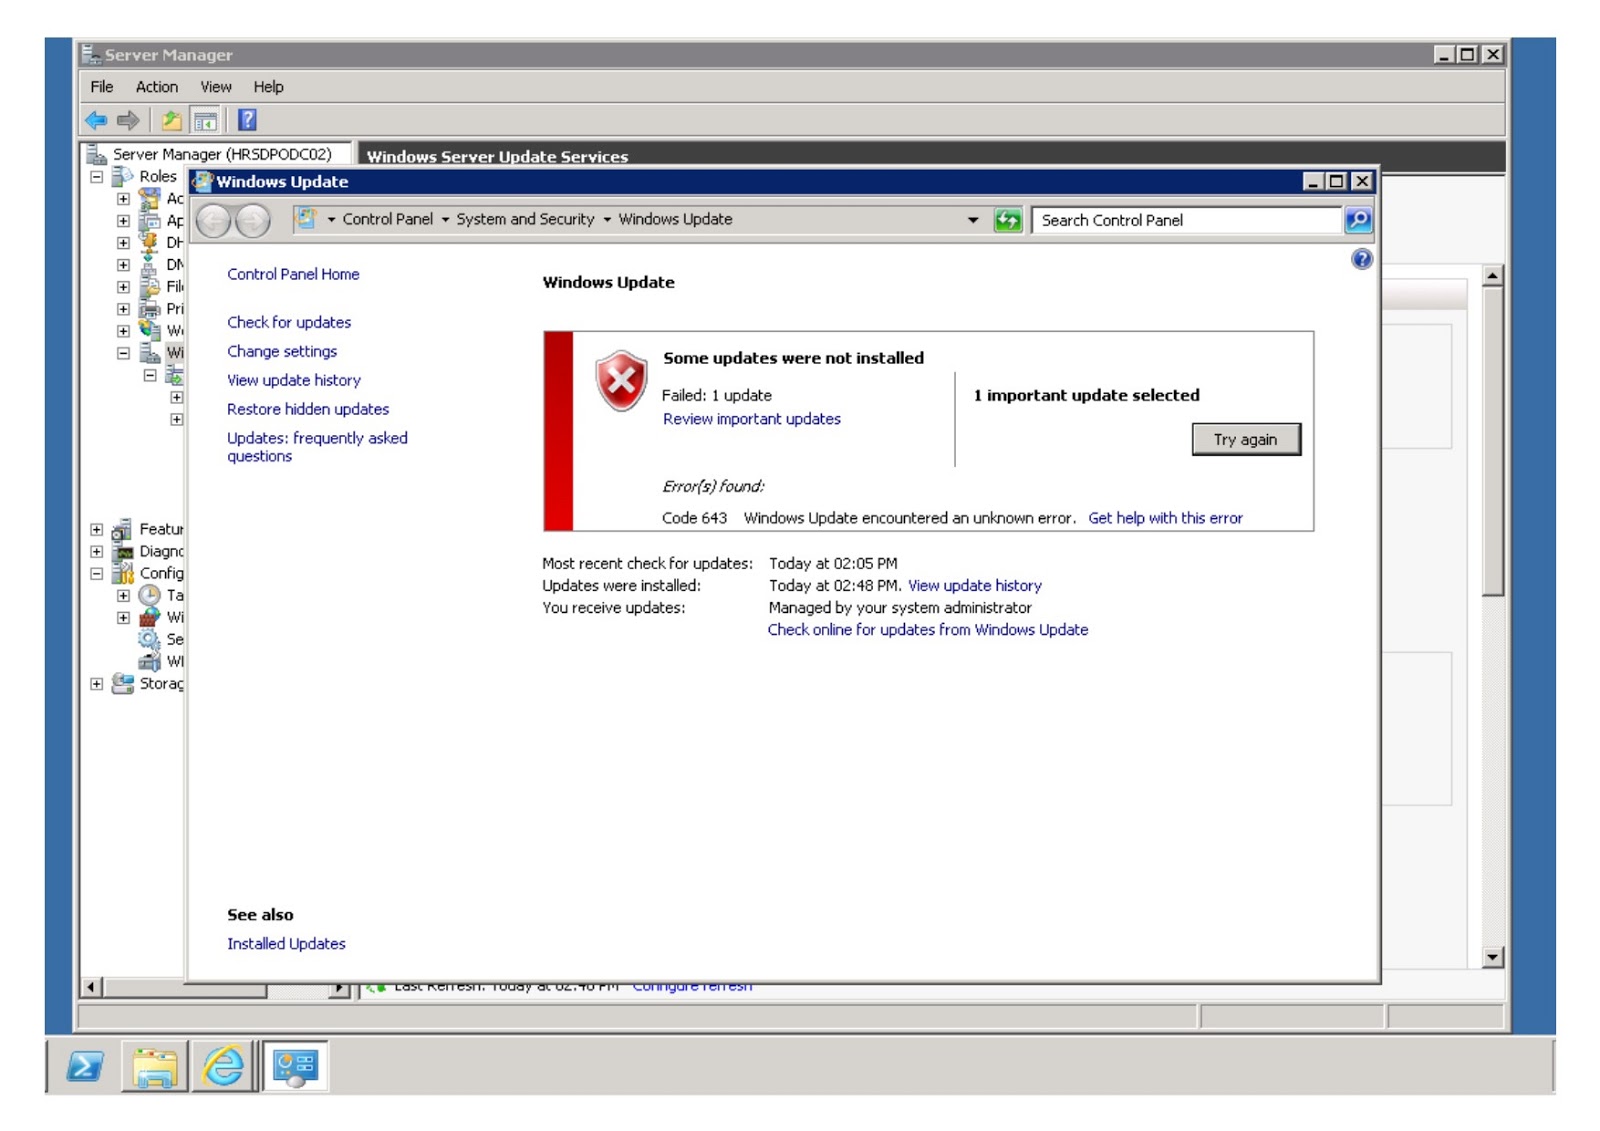Open the View menu in Server Manager
The image size is (1600, 1131).
click(216, 87)
